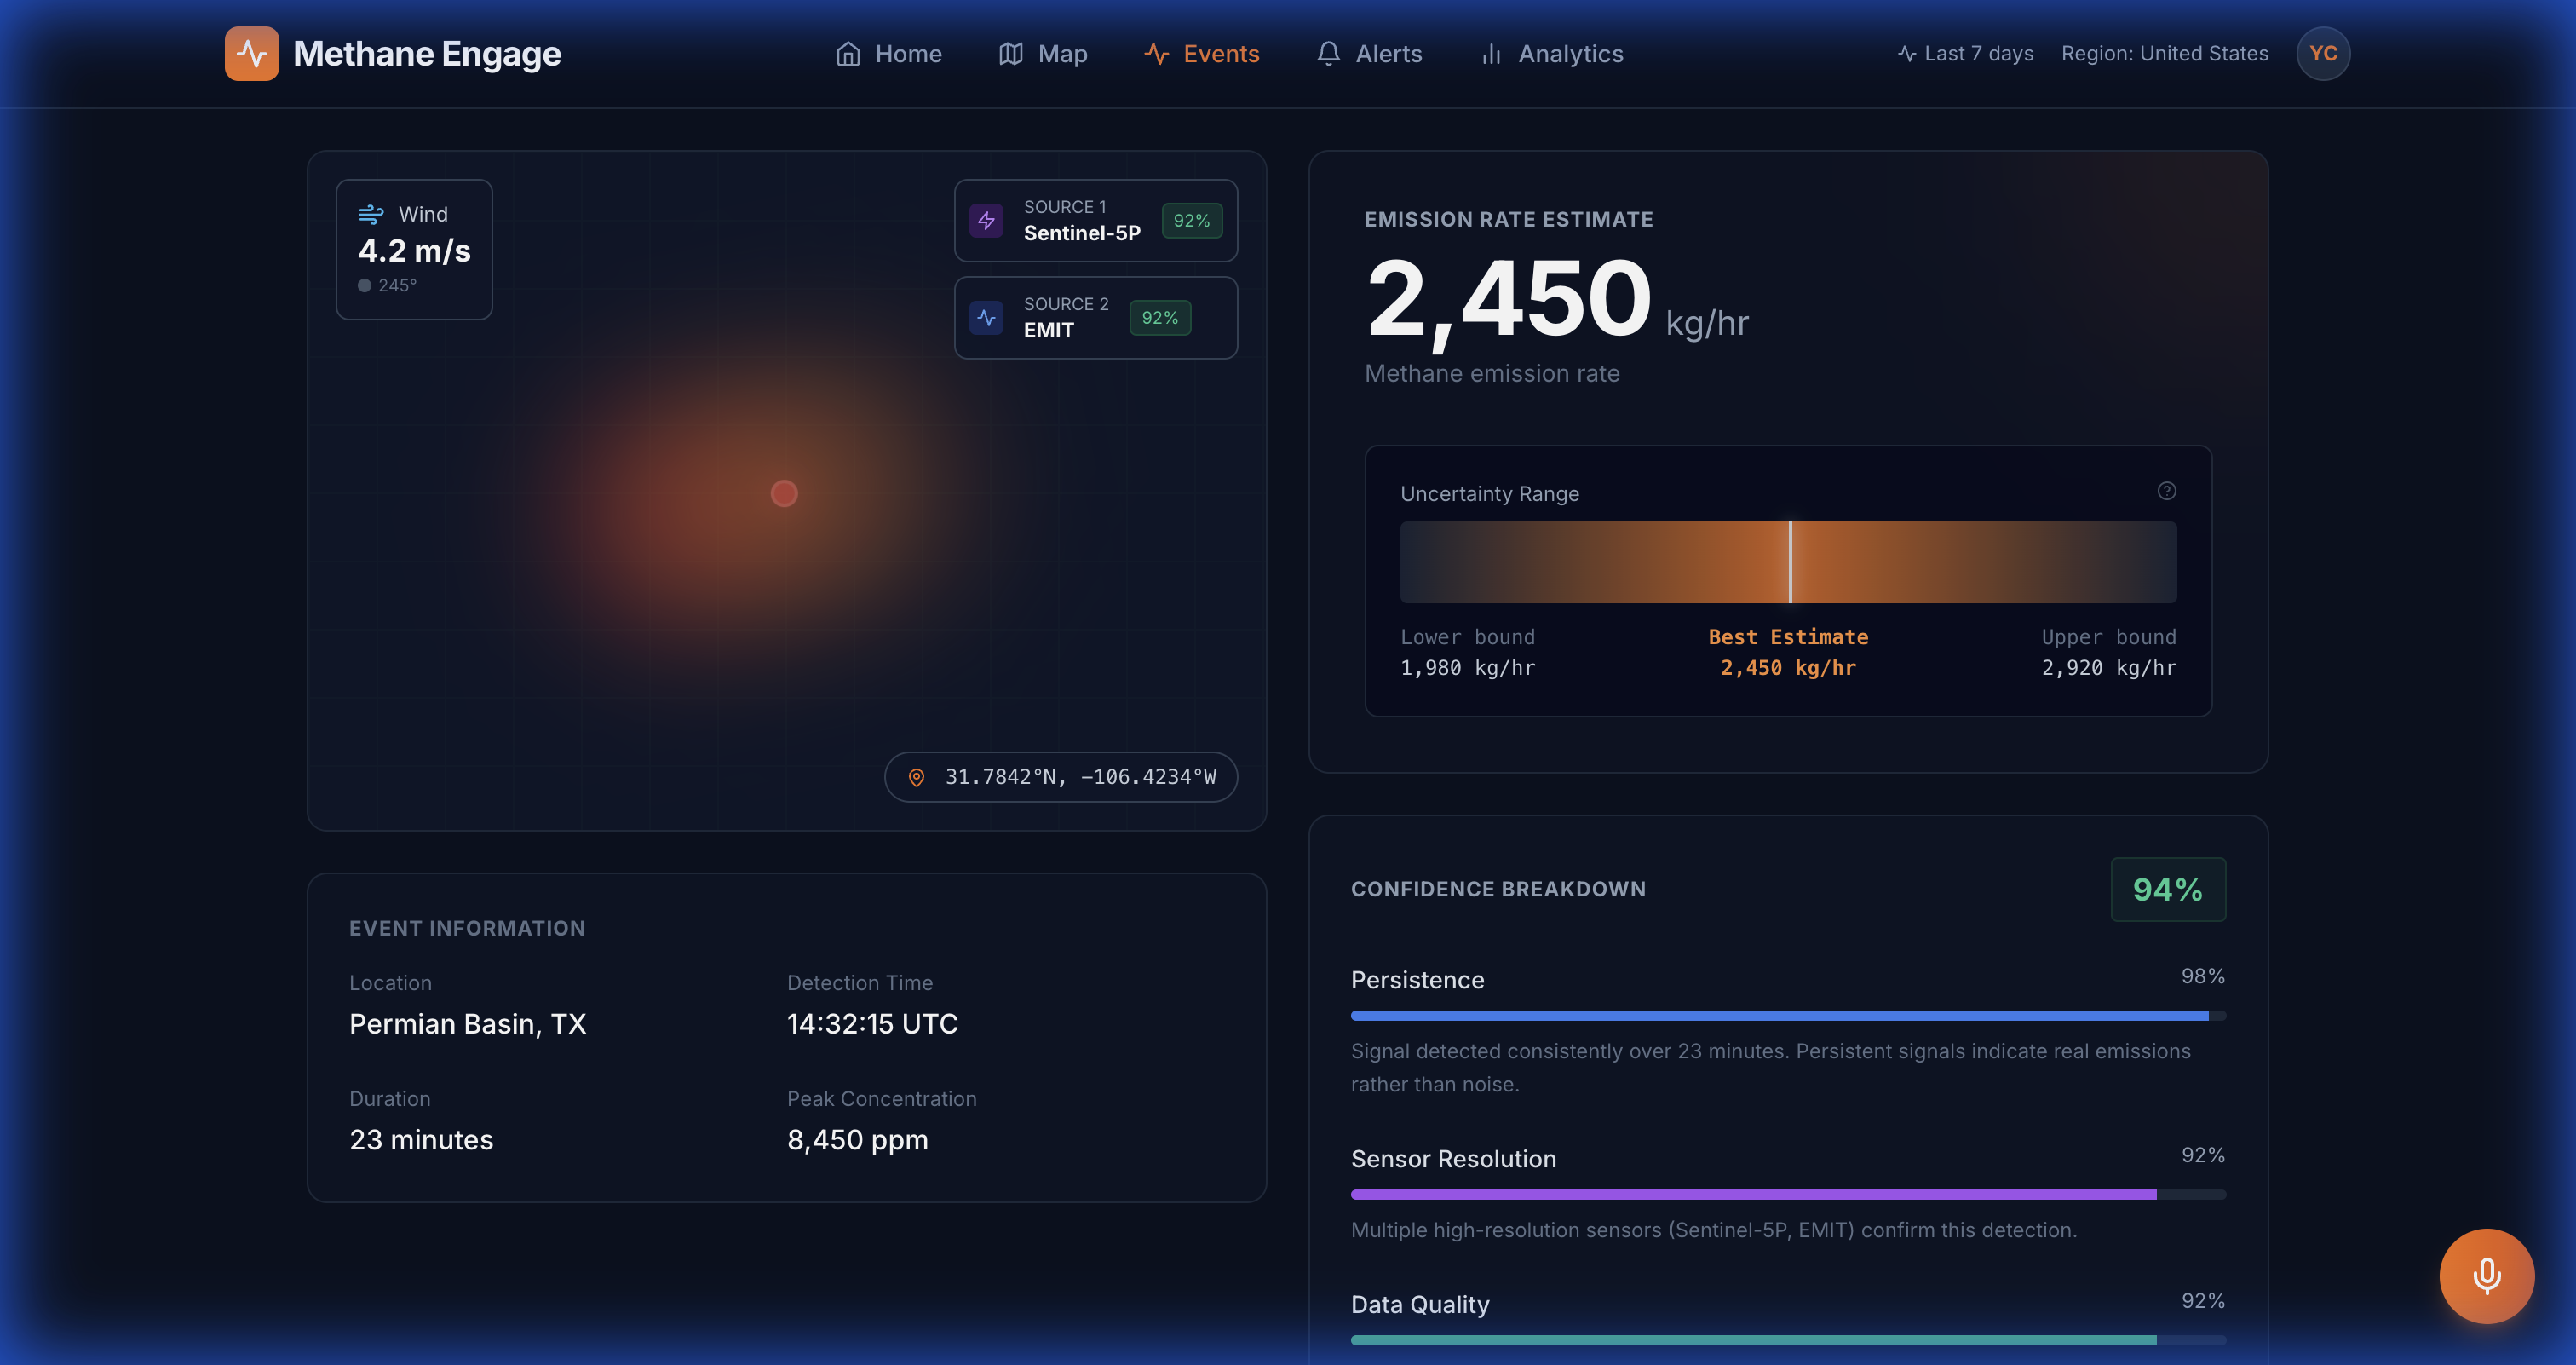
Task: Click the best estimate marker on uncertainty bar
Action: [1789, 561]
